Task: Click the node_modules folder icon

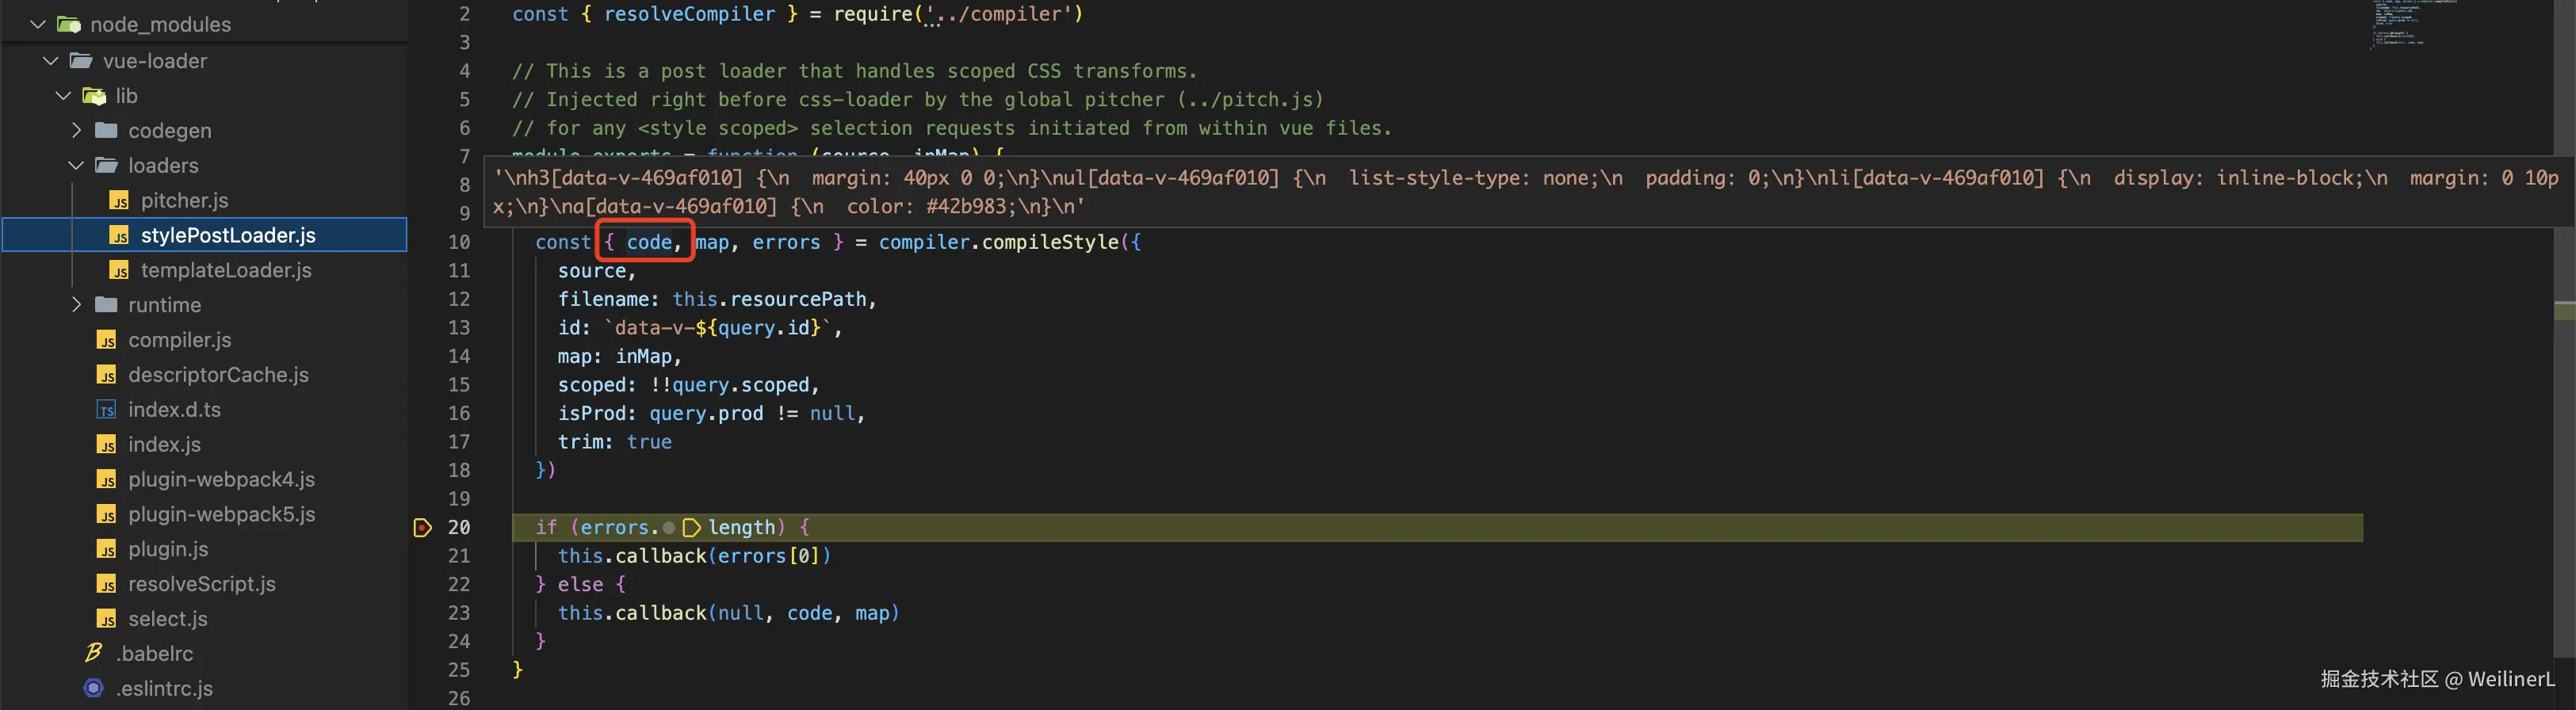Action: [69, 24]
